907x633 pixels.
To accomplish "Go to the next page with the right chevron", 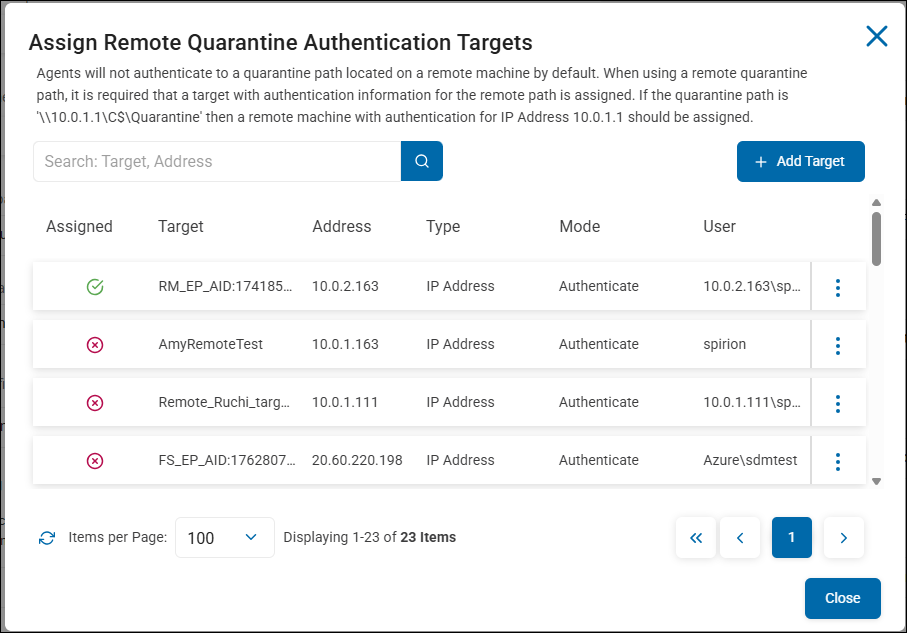I will (843, 538).
